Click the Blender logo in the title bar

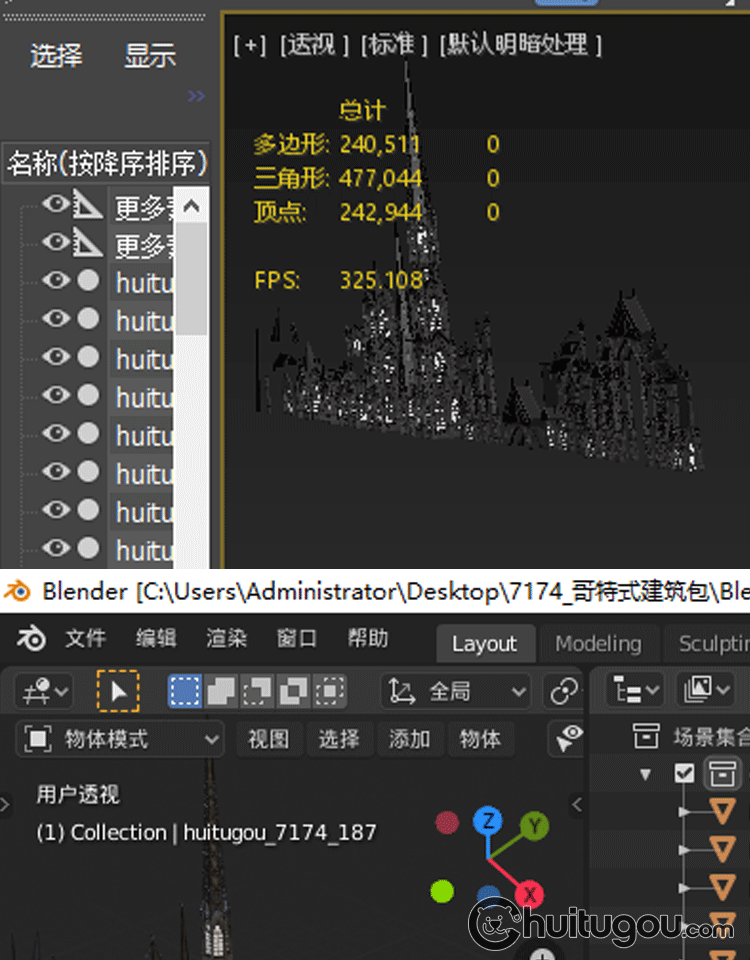18,591
